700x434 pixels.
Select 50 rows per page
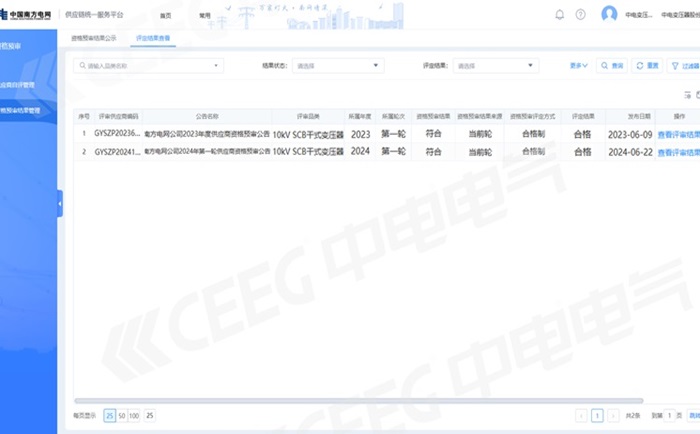click(122, 414)
